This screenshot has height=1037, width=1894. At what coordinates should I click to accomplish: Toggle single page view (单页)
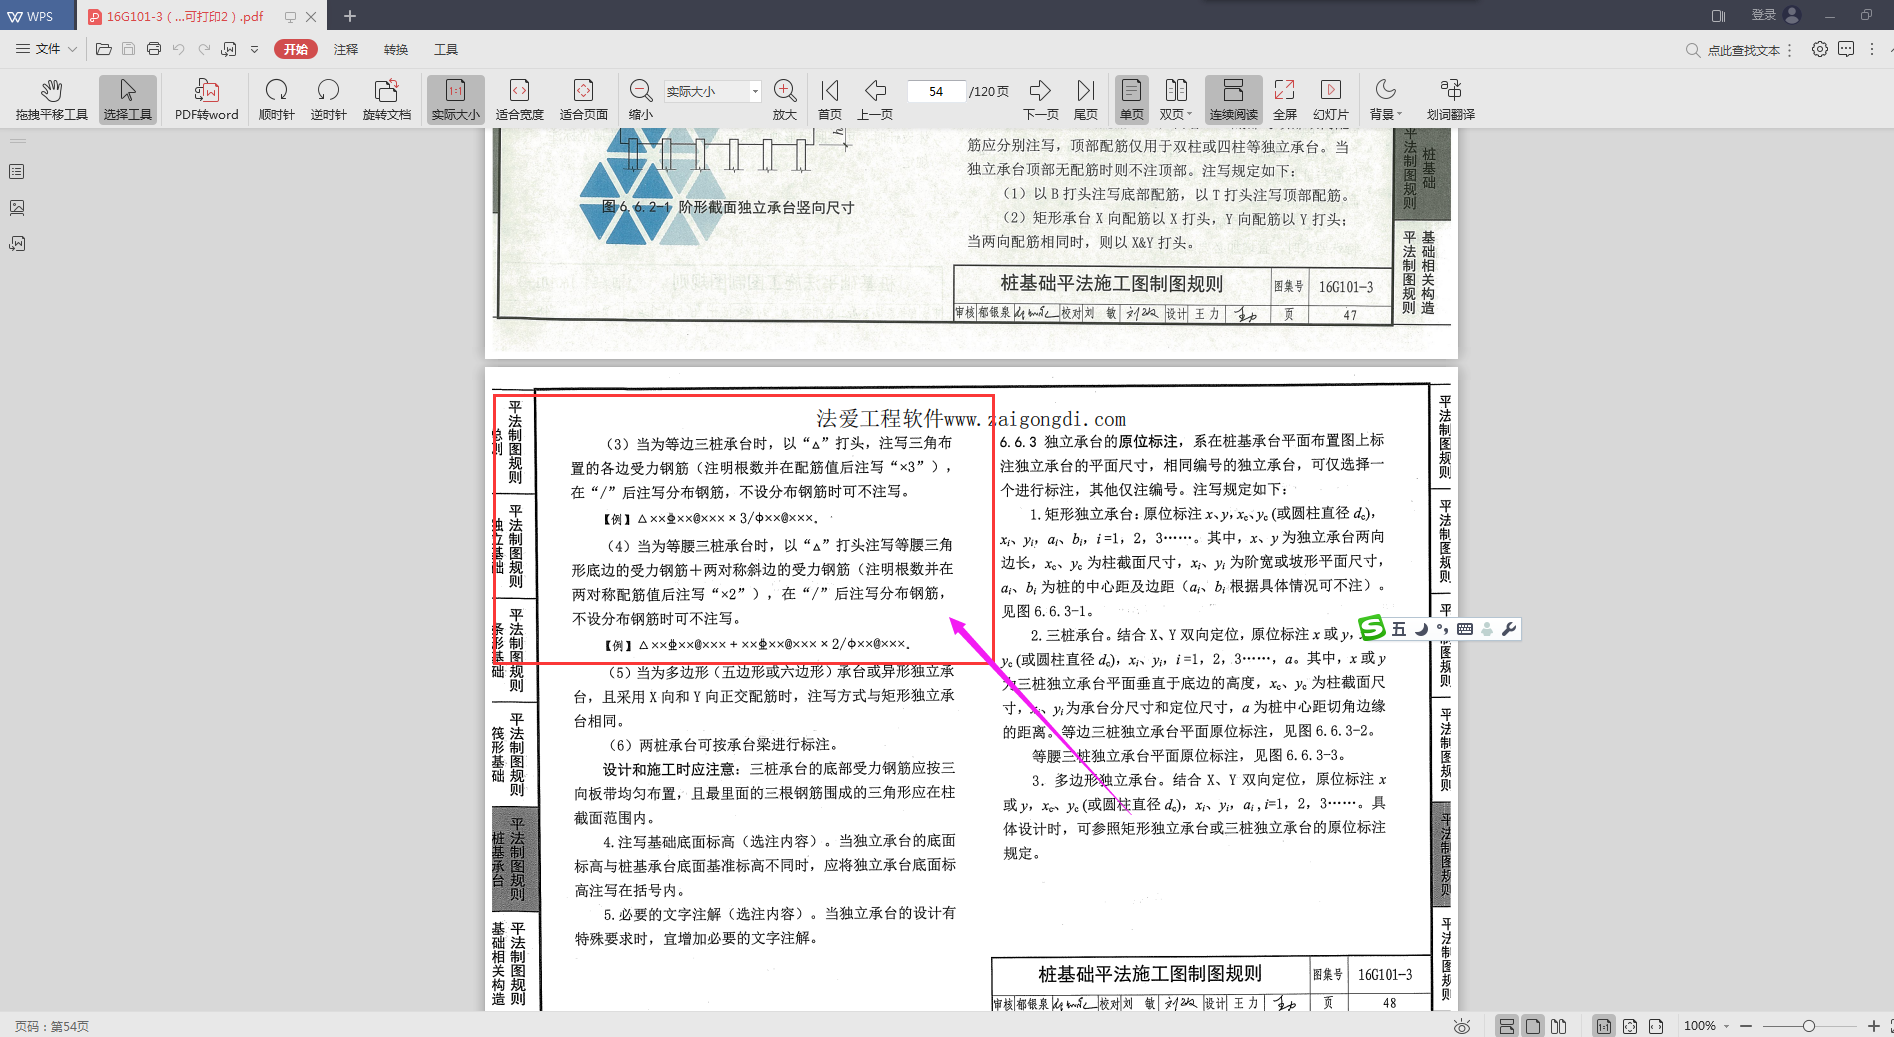coord(1132,99)
